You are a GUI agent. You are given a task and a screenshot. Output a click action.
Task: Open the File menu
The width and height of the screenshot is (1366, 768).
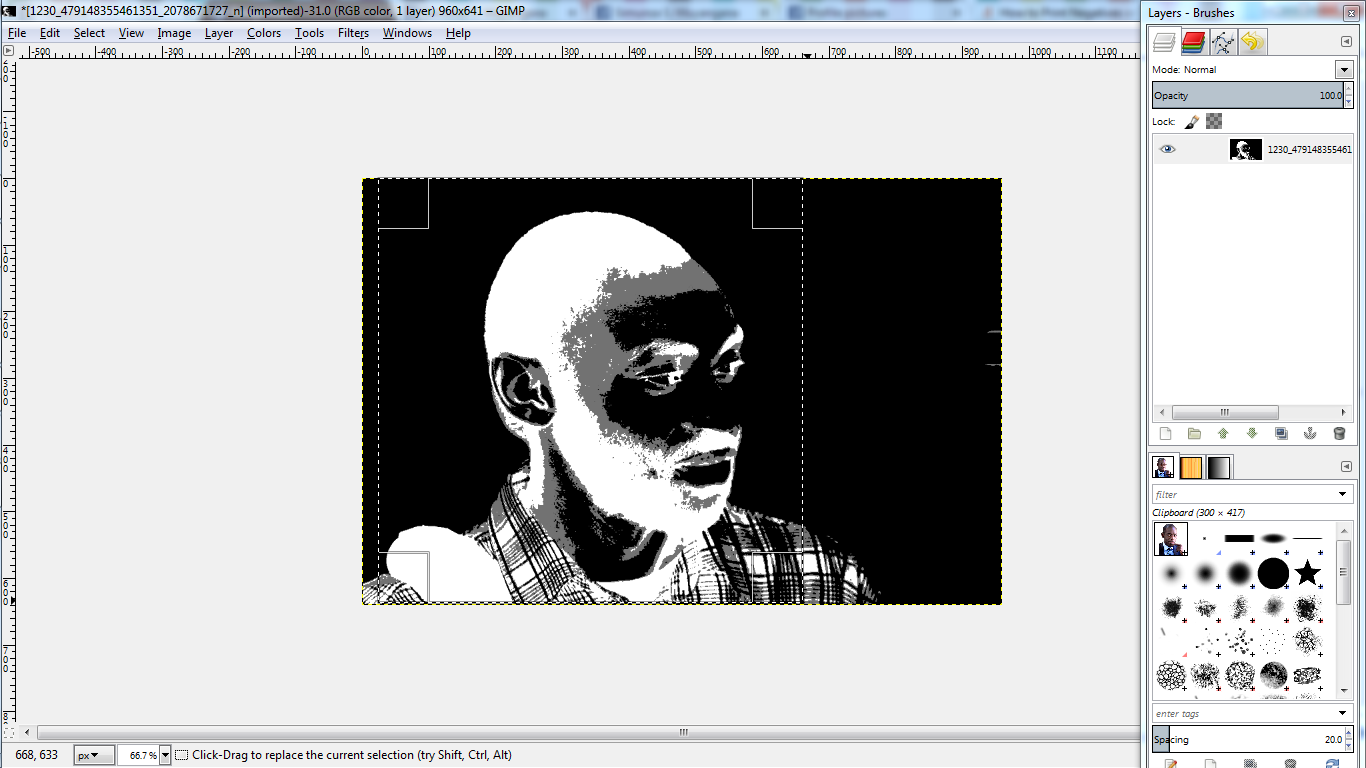[x=17, y=33]
